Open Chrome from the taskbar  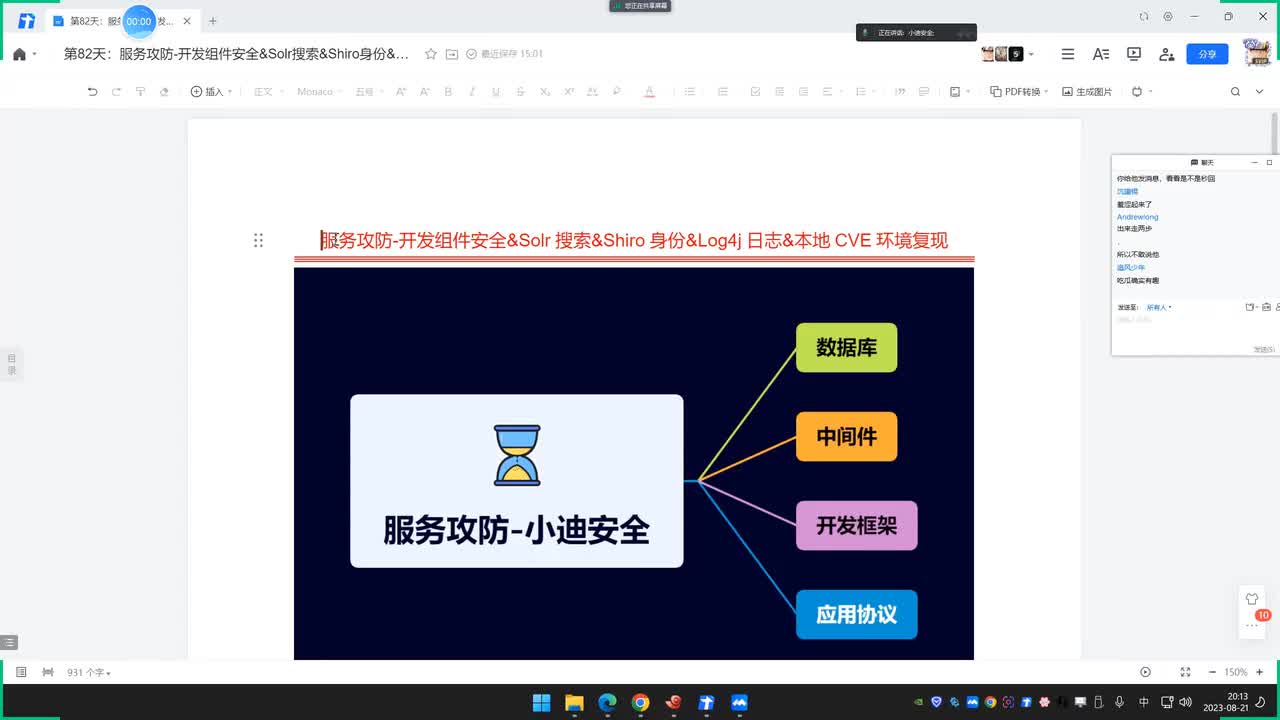pos(640,702)
